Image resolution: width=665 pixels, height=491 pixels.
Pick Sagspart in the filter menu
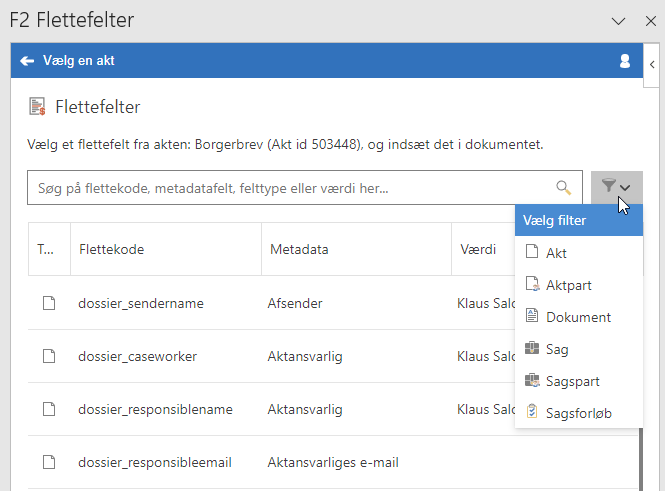point(572,382)
